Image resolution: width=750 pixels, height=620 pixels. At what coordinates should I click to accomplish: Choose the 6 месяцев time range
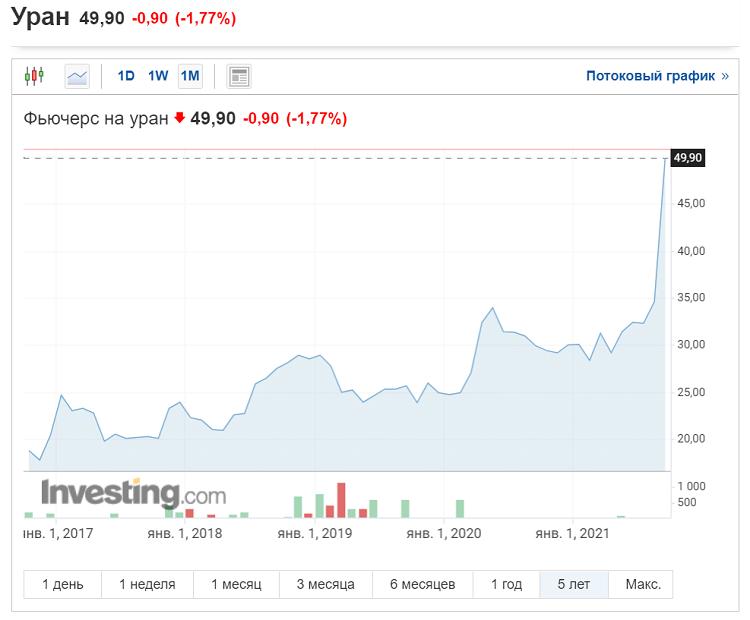[422, 584]
